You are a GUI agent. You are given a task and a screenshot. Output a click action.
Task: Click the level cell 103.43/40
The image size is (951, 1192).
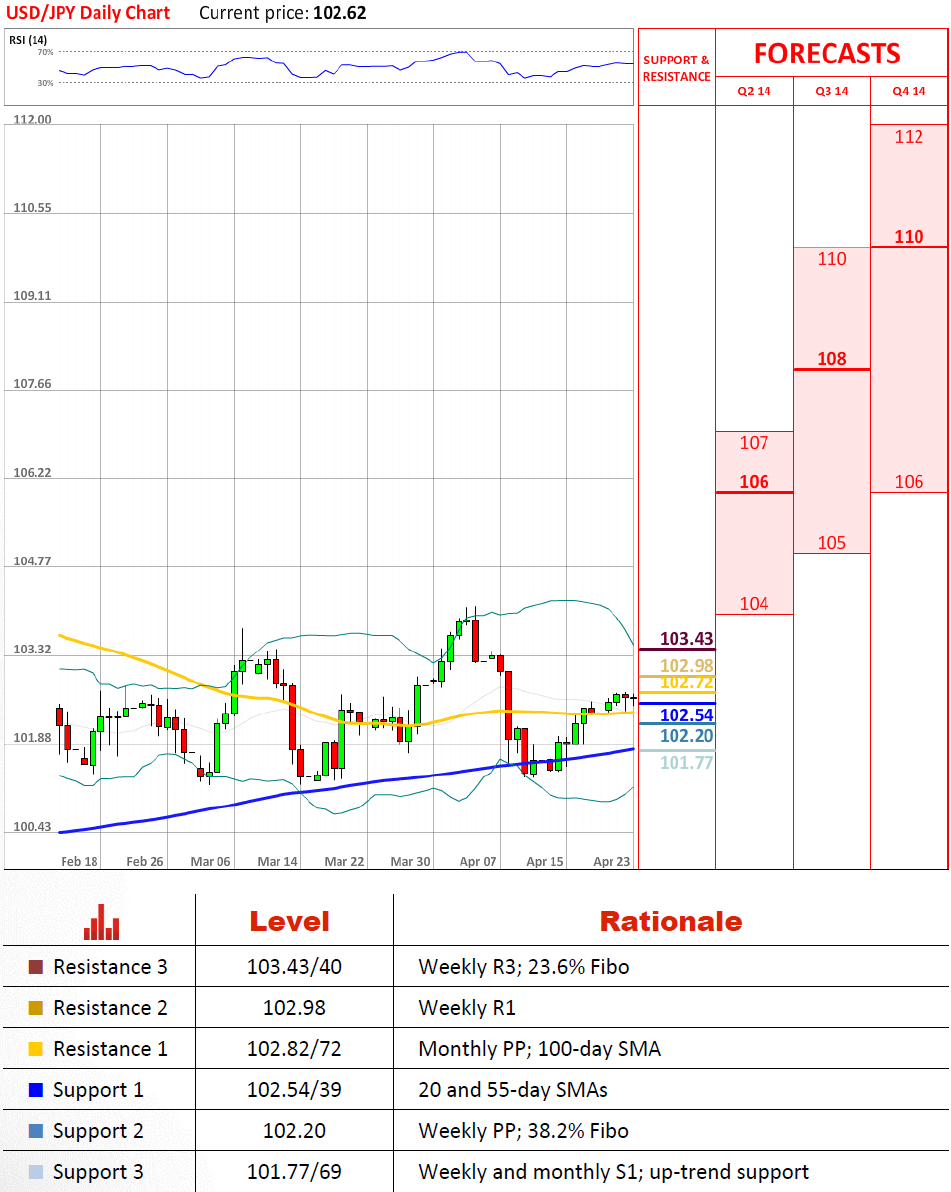[x=294, y=967]
